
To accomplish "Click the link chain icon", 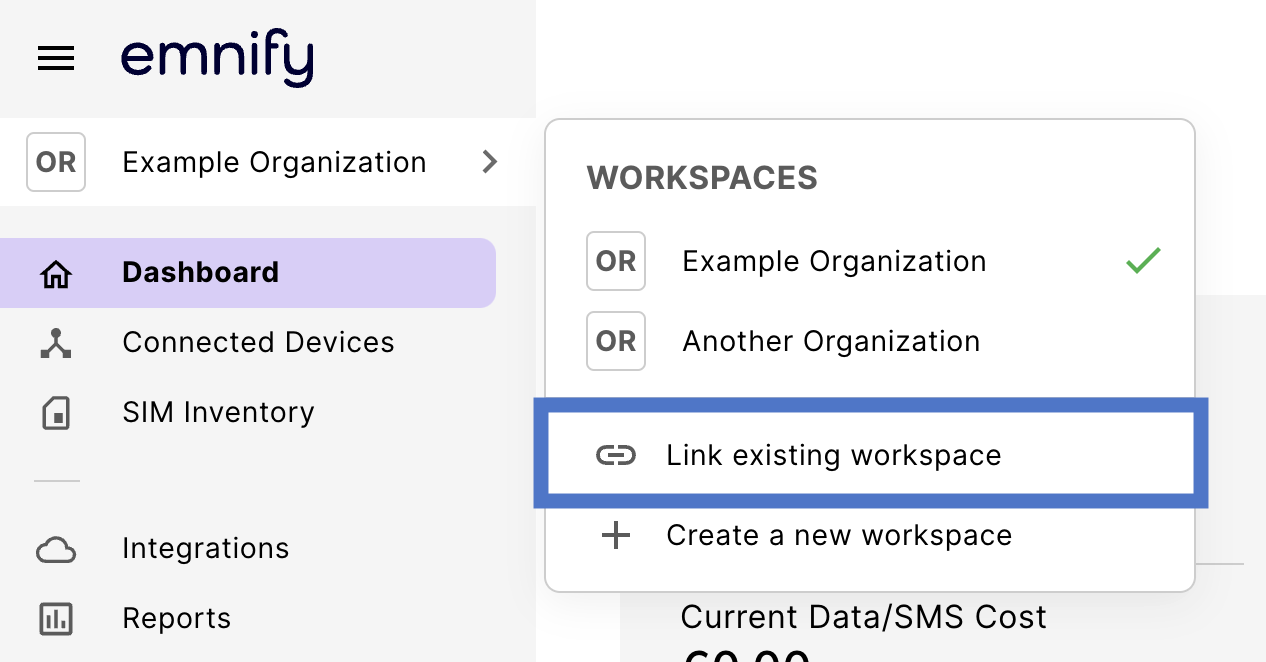I will pyautogui.click(x=616, y=456).
